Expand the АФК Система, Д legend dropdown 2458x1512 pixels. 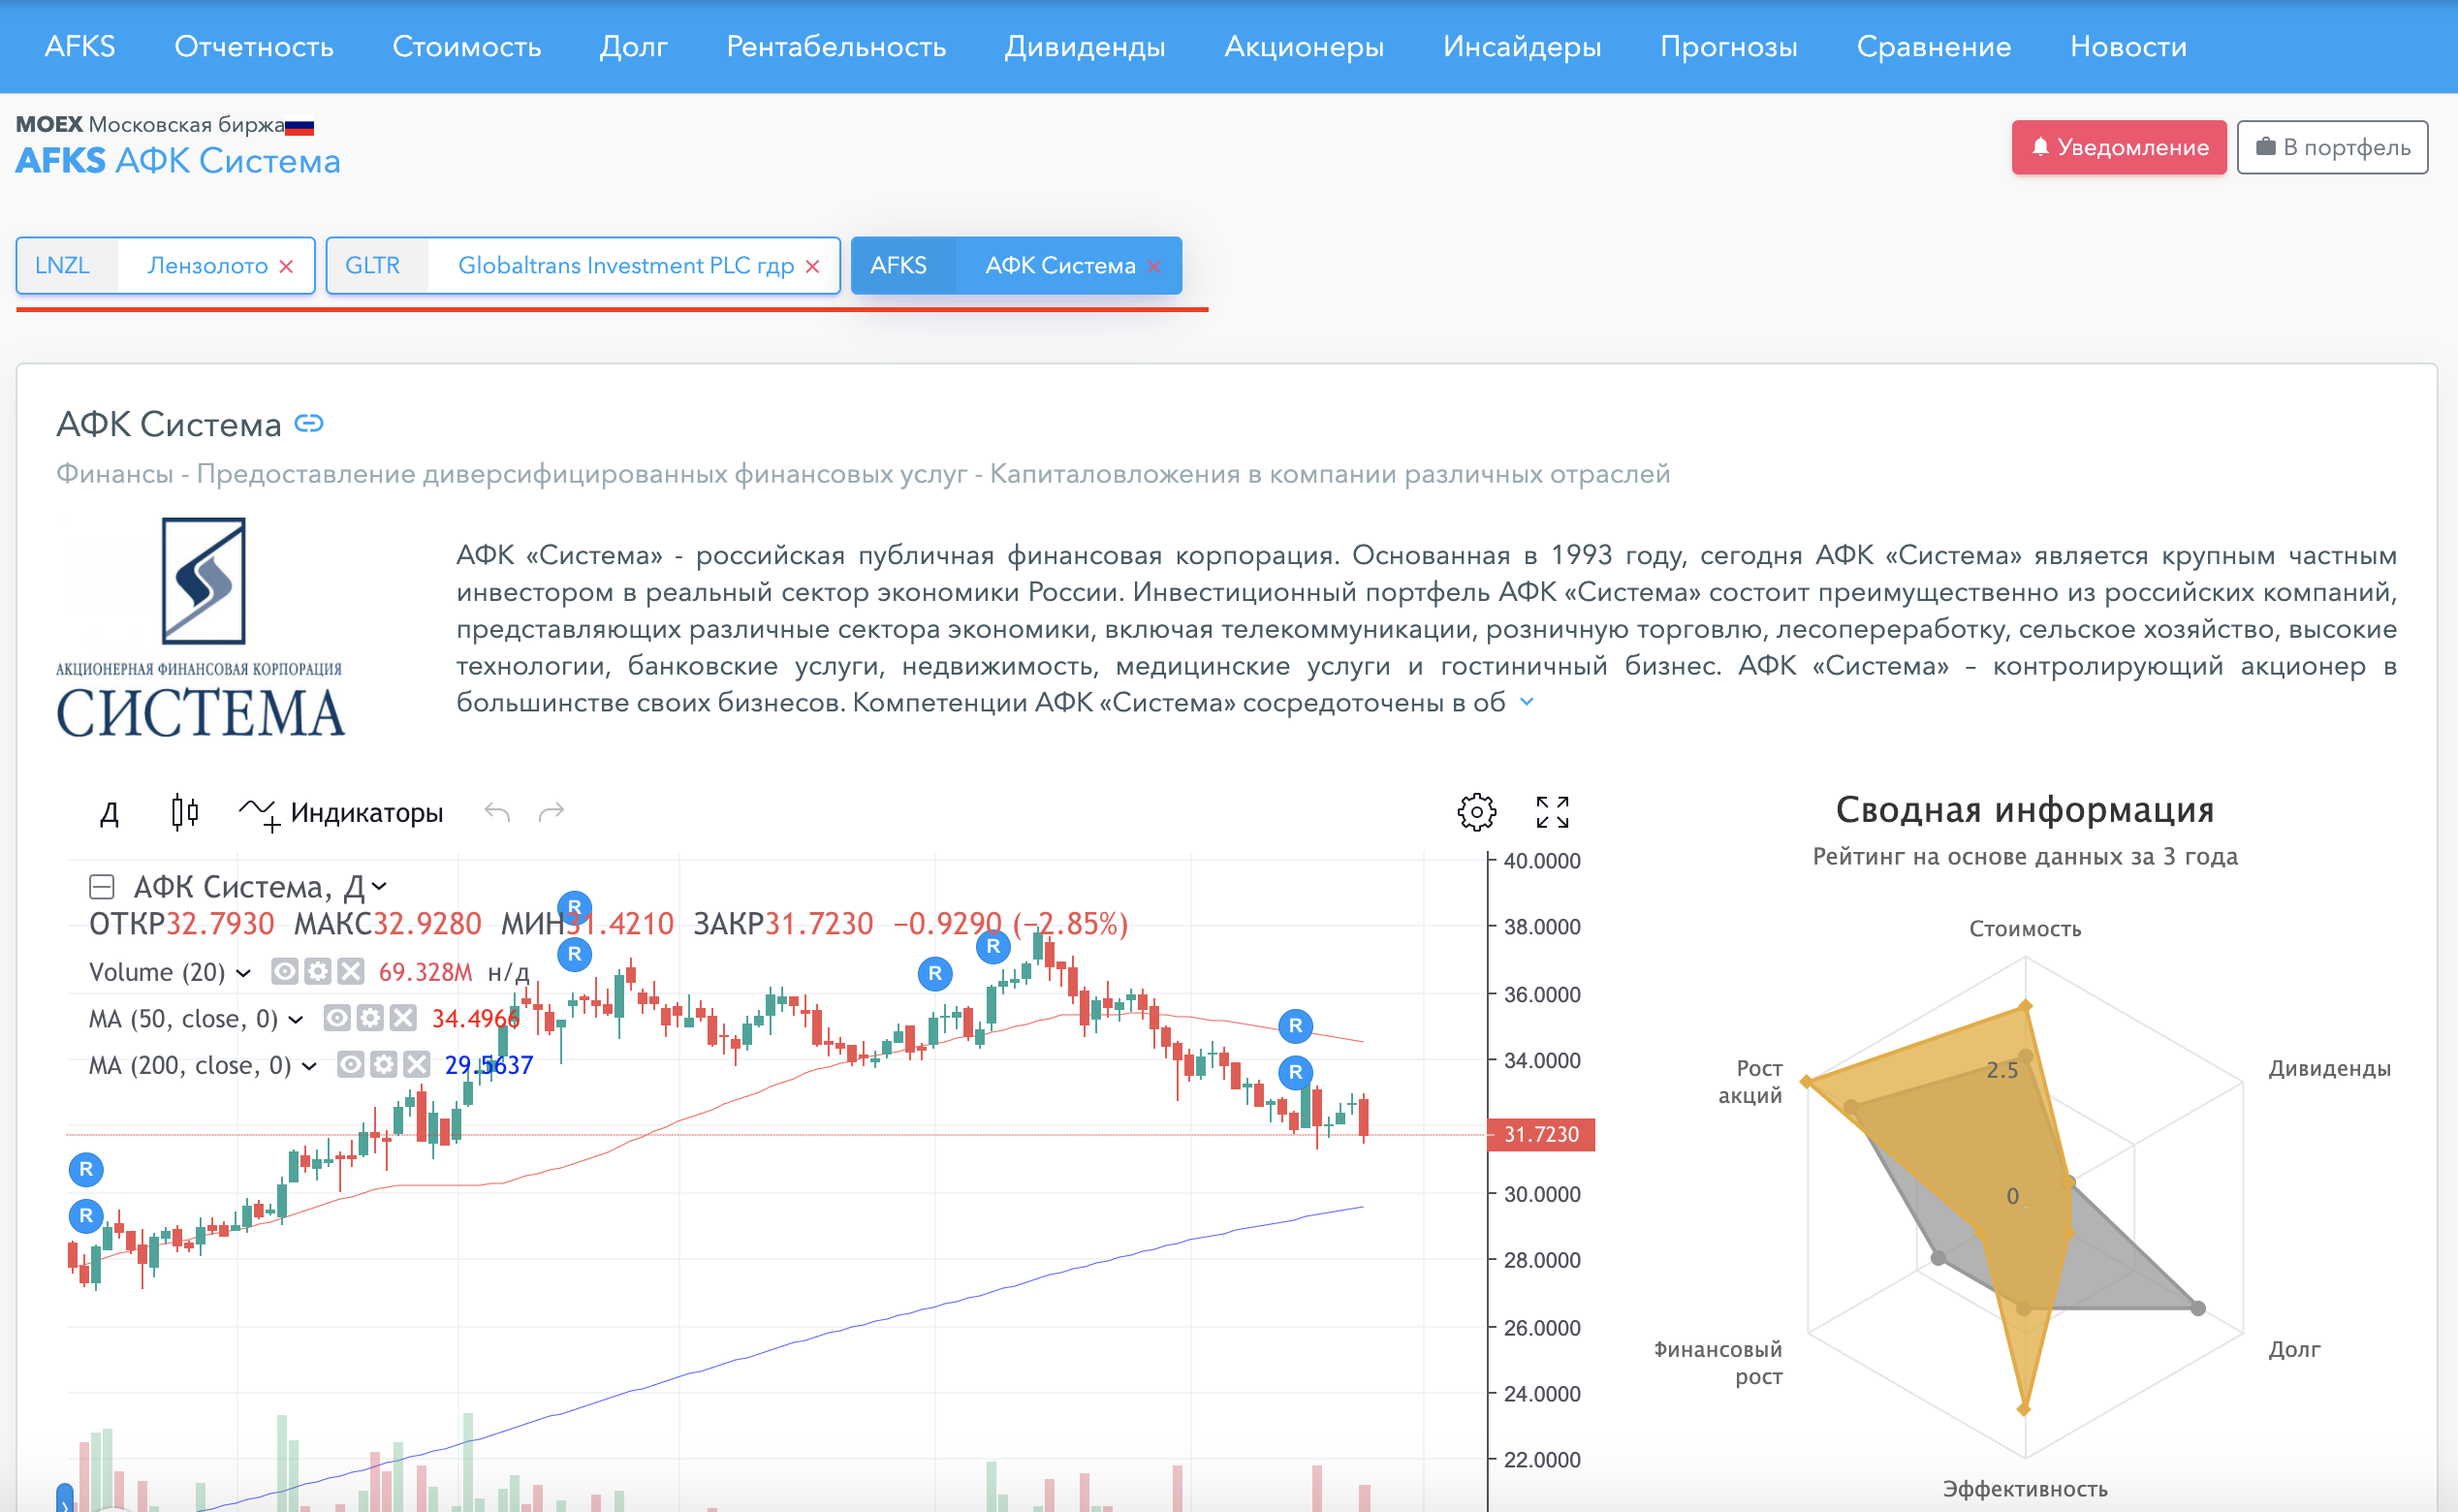click(379, 886)
